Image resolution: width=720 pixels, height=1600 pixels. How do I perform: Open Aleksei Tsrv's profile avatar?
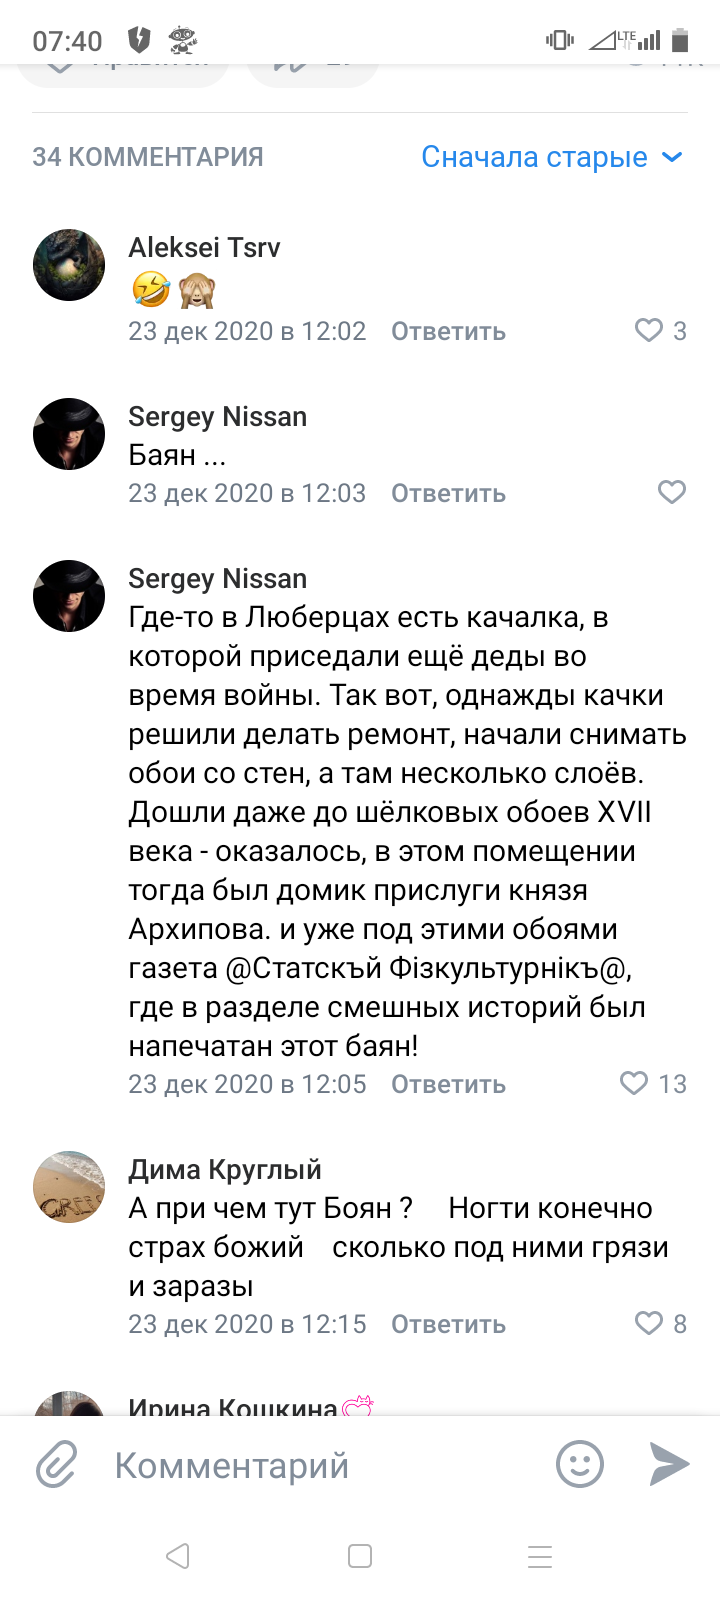tap(69, 265)
